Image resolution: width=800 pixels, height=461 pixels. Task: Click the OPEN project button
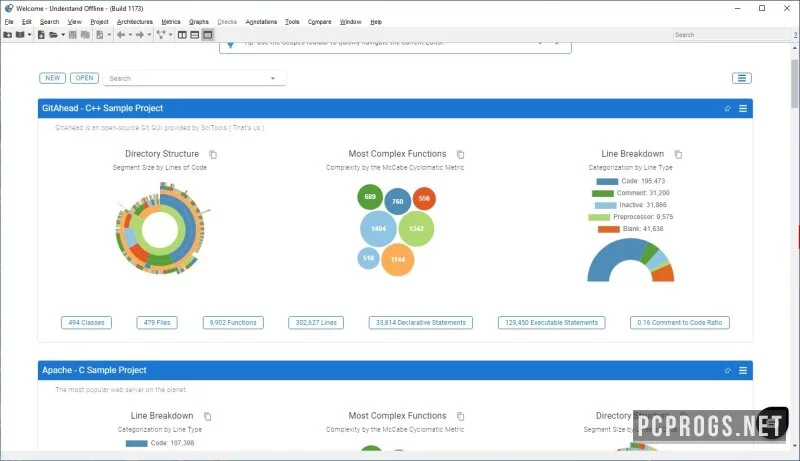[84, 78]
